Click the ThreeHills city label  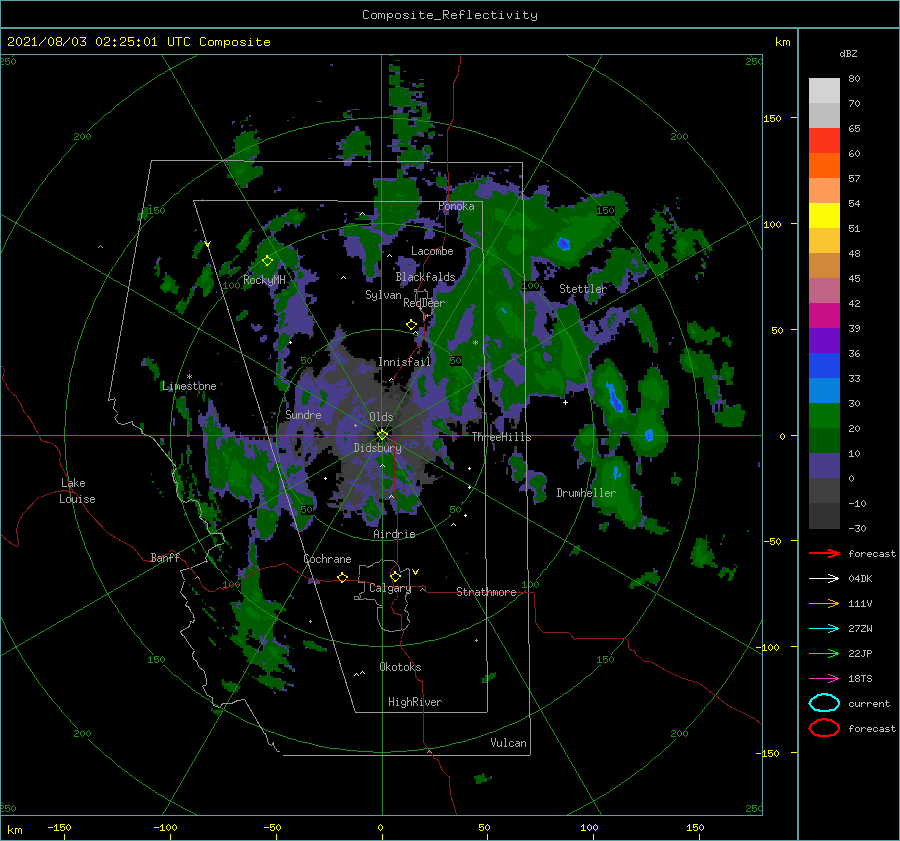point(501,437)
